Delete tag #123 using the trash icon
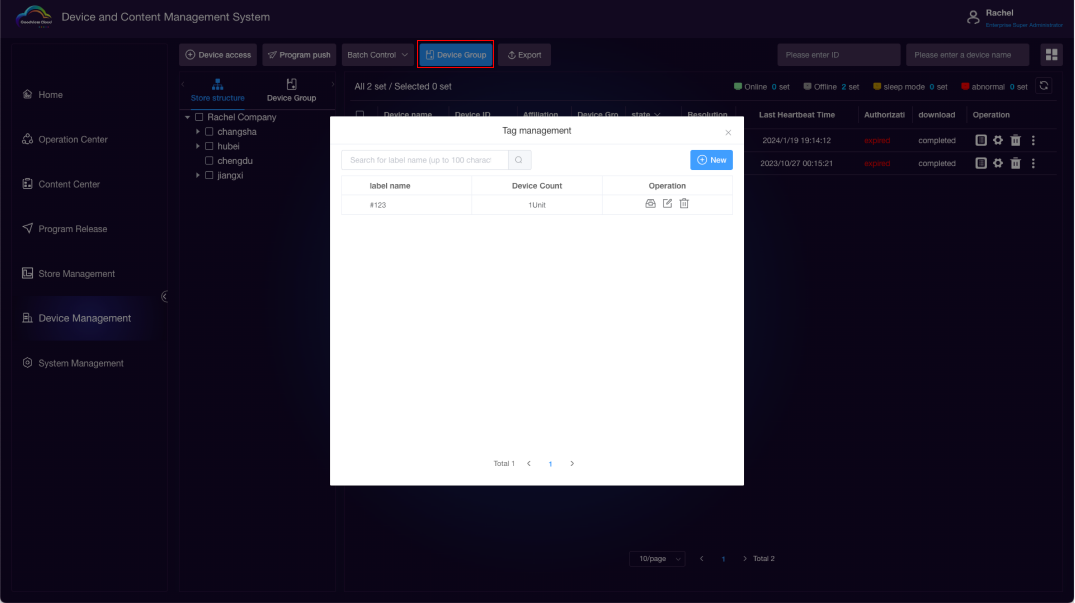 click(684, 204)
